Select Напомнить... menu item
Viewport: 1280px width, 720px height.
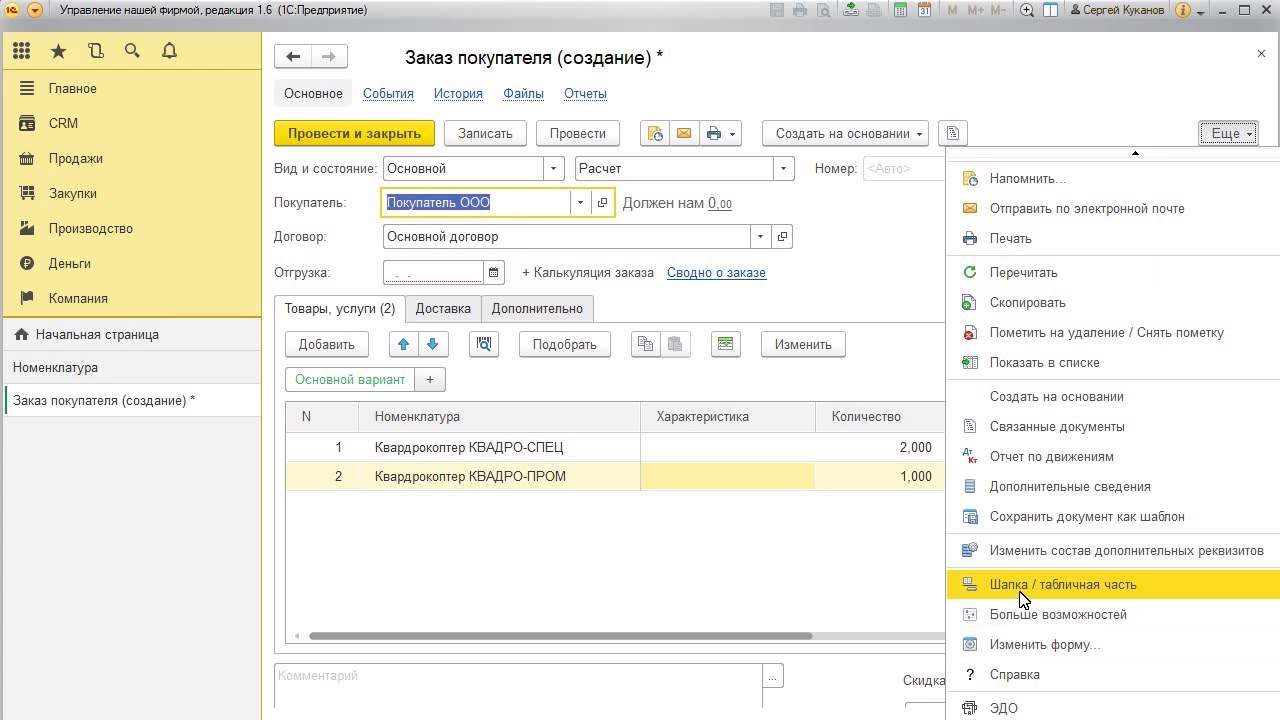pyautogui.click(x=1113, y=178)
